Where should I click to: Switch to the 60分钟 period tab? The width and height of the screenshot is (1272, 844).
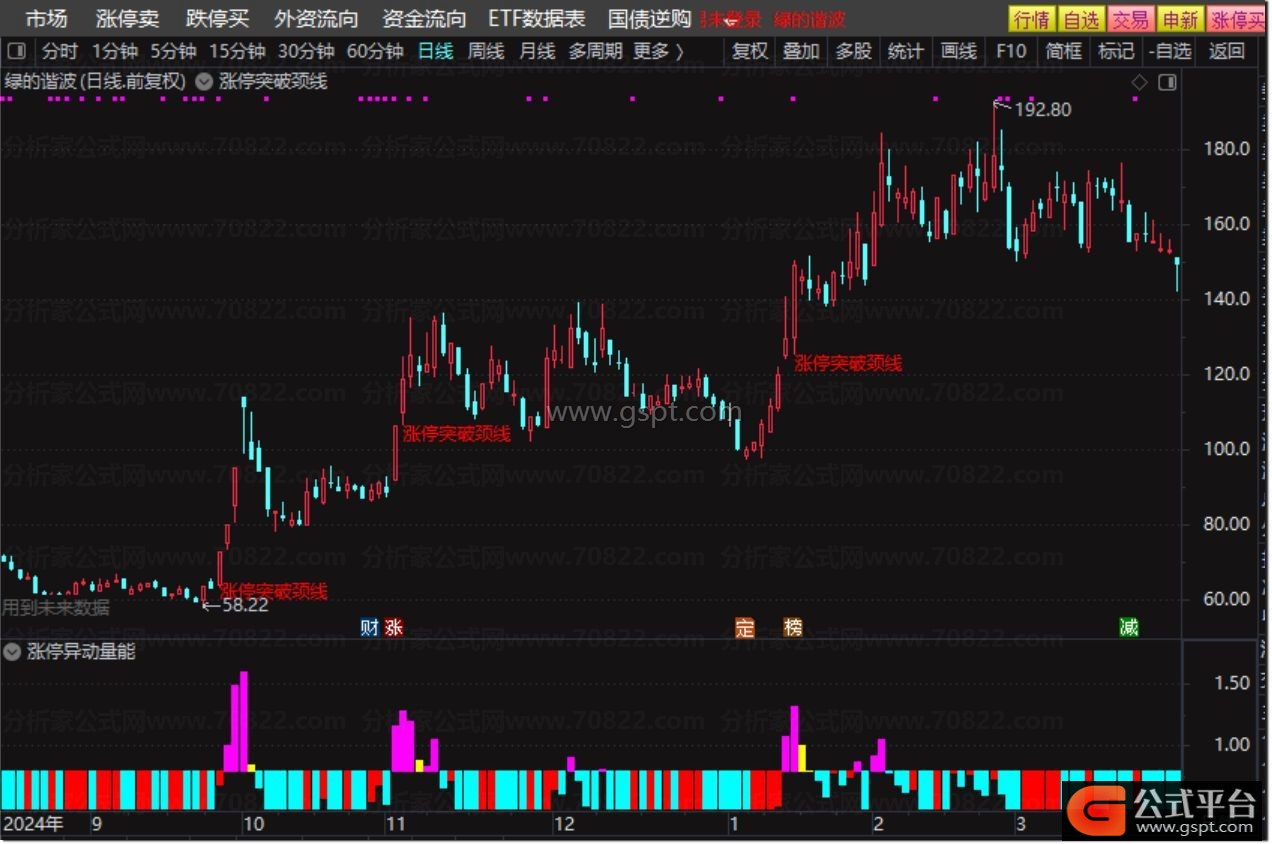pos(375,51)
